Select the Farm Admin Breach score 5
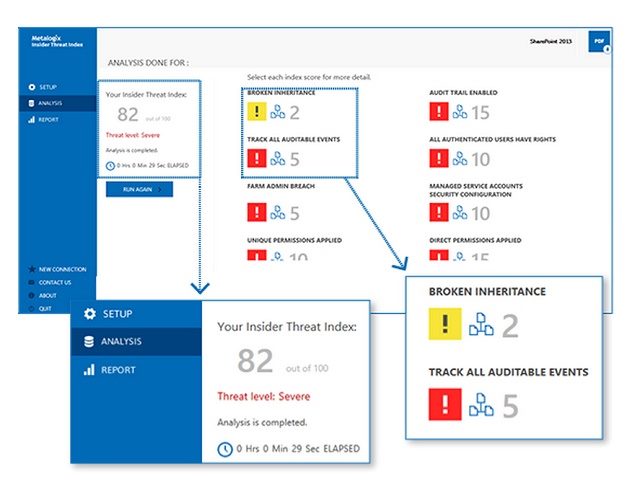This screenshot has height=480, width=640. click(295, 213)
